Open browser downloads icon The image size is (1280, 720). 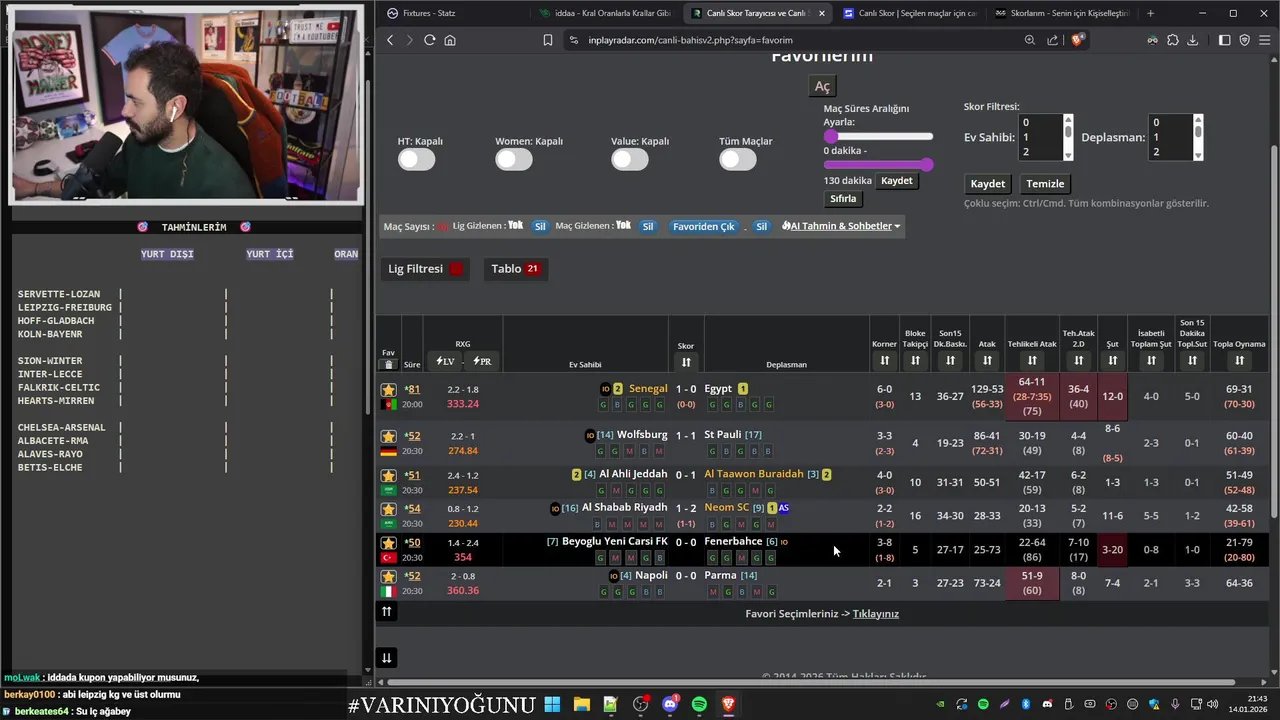[x=1194, y=40]
